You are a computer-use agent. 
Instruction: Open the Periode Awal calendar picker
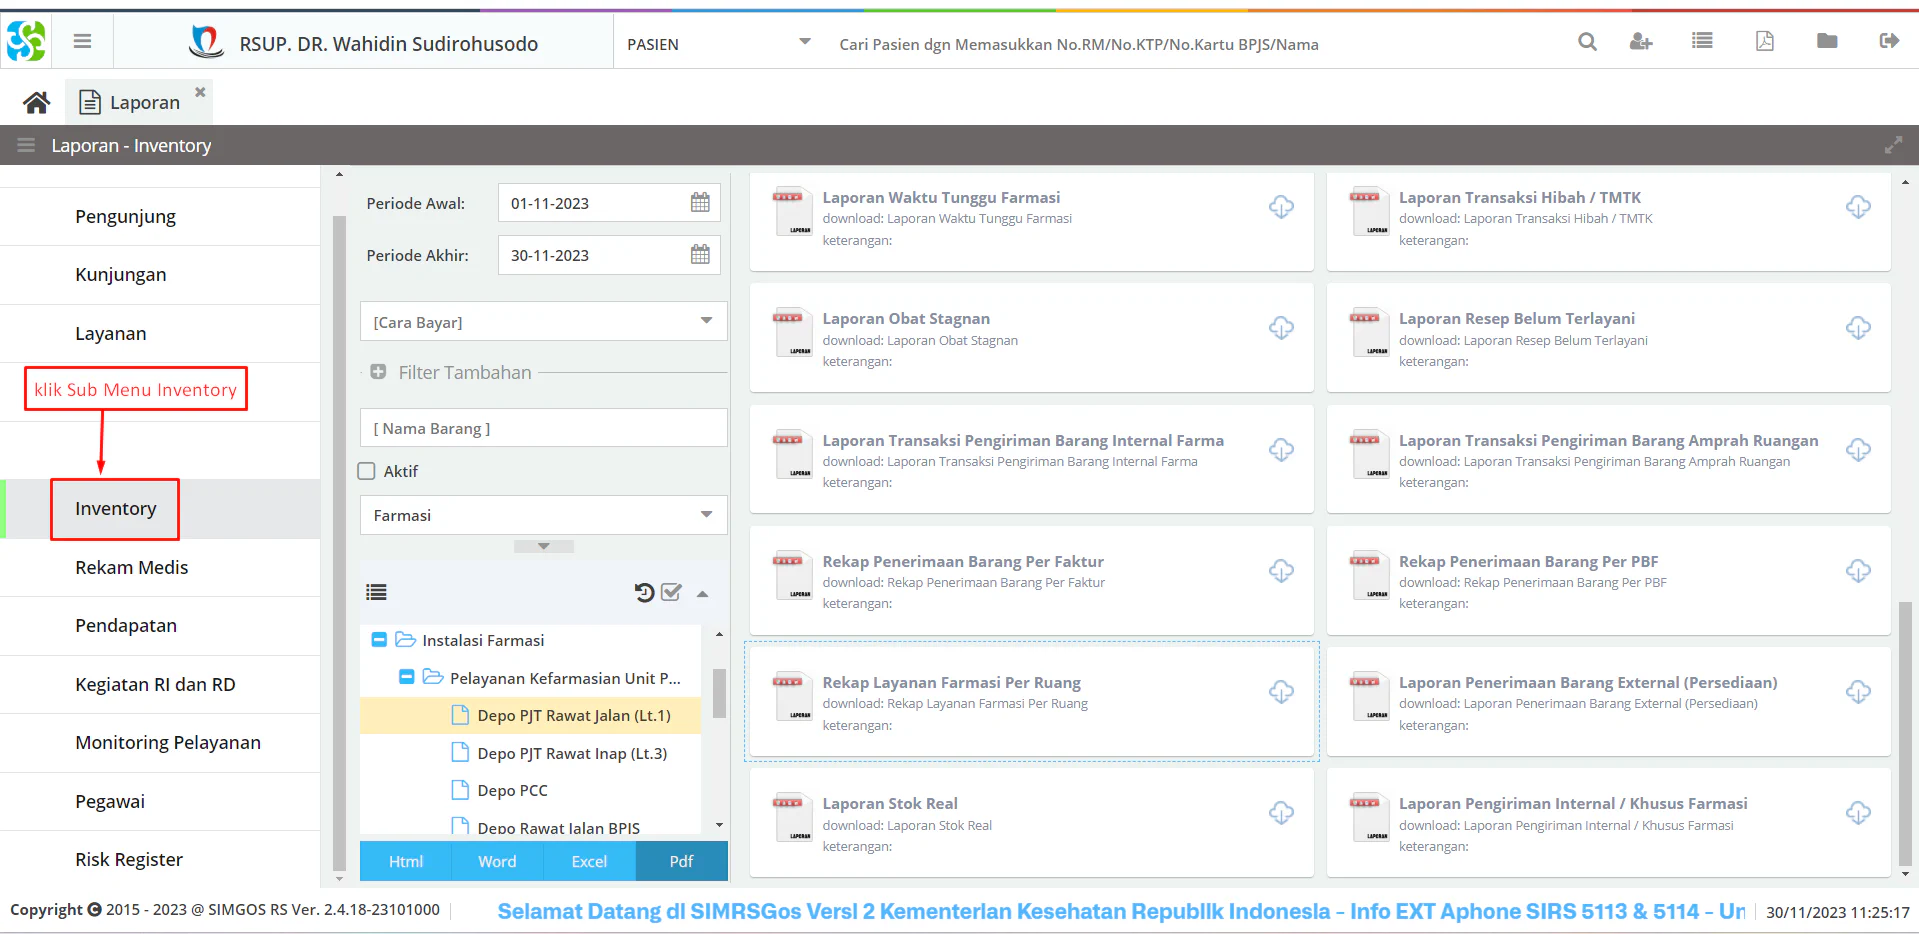[x=700, y=203]
